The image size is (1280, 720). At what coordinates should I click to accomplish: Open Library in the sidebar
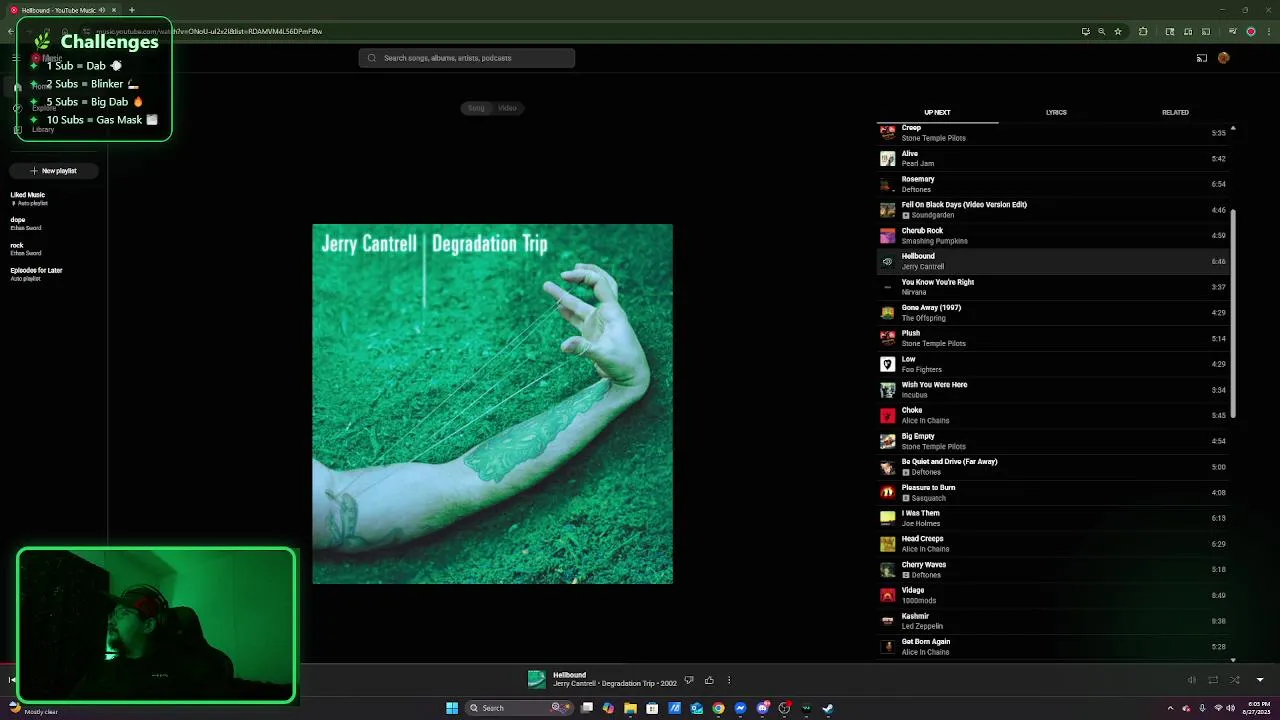(x=43, y=129)
